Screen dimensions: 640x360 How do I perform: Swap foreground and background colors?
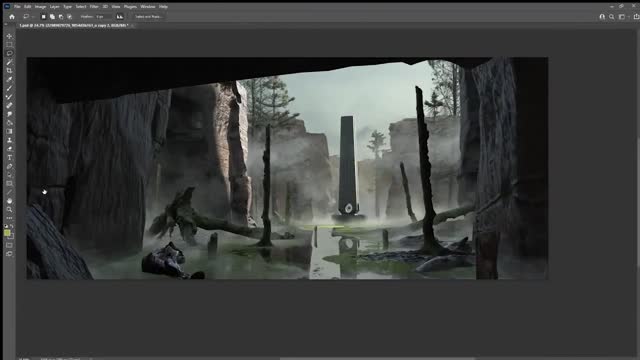coord(12,226)
